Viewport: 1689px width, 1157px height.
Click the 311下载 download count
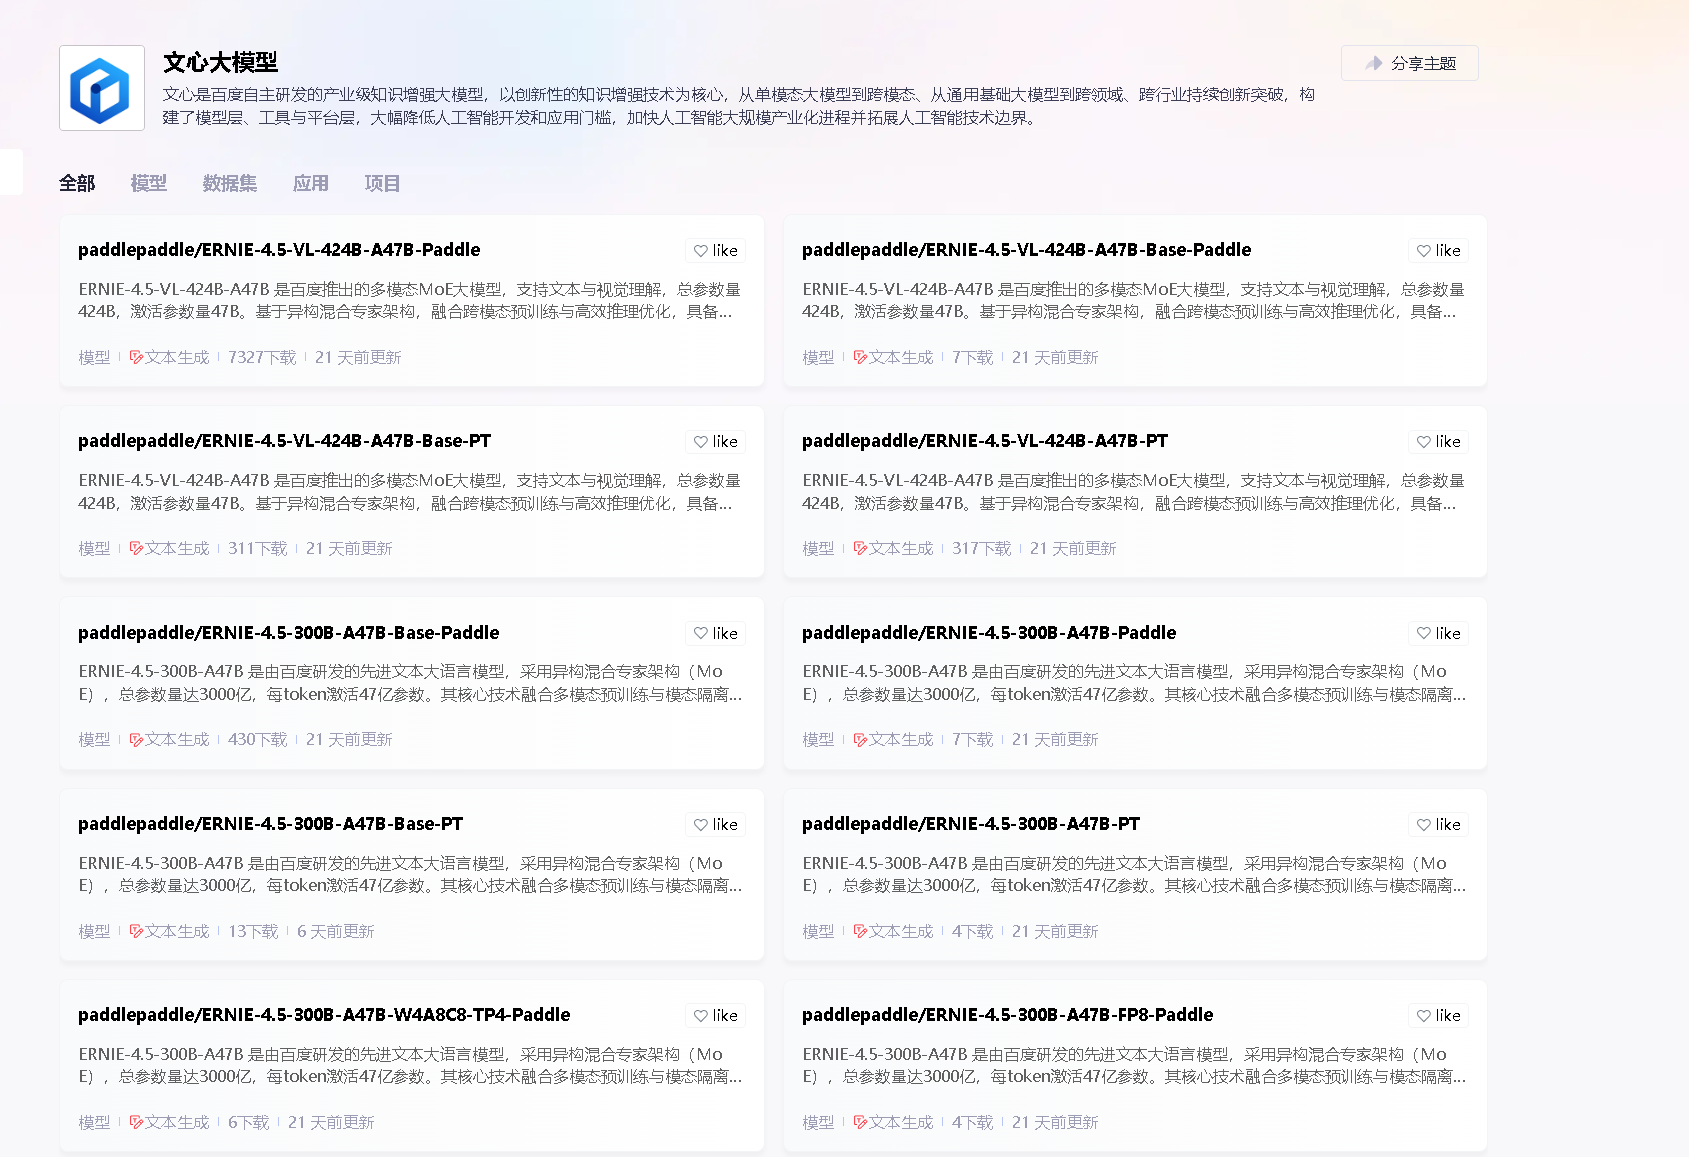pos(258,548)
